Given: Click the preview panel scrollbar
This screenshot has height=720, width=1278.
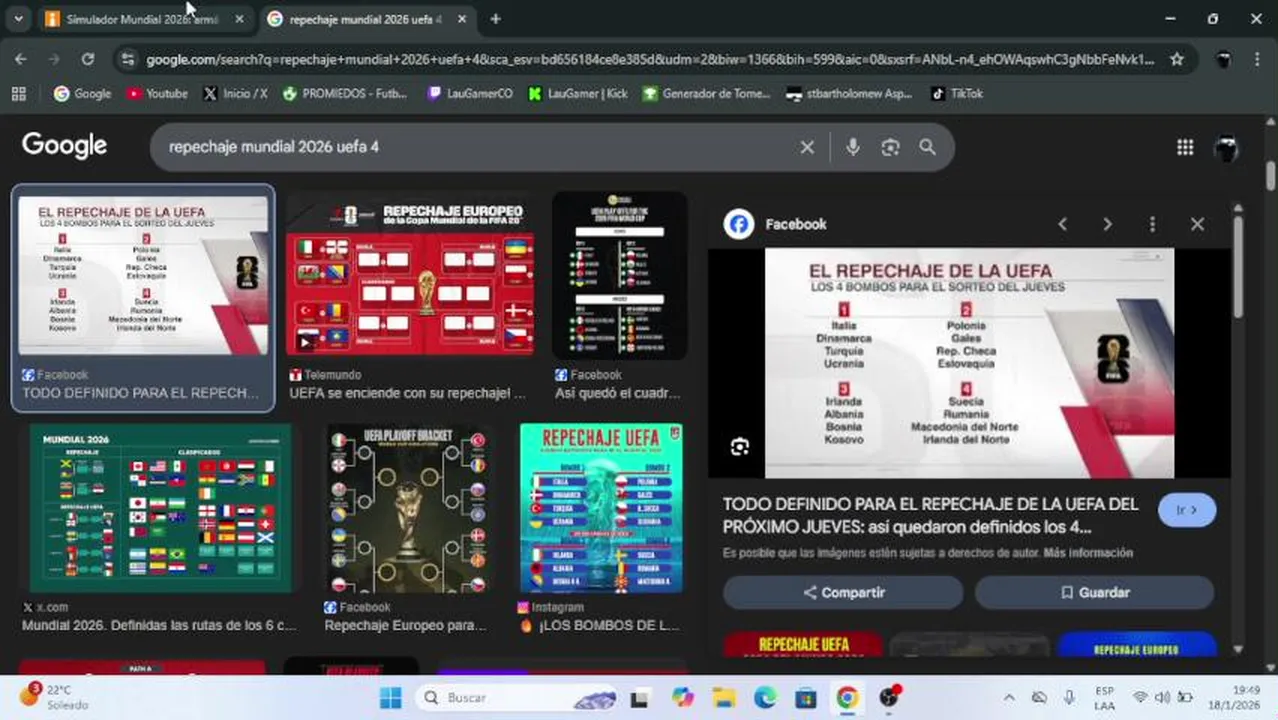Looking at the screenshot, I should (1238, 267).
